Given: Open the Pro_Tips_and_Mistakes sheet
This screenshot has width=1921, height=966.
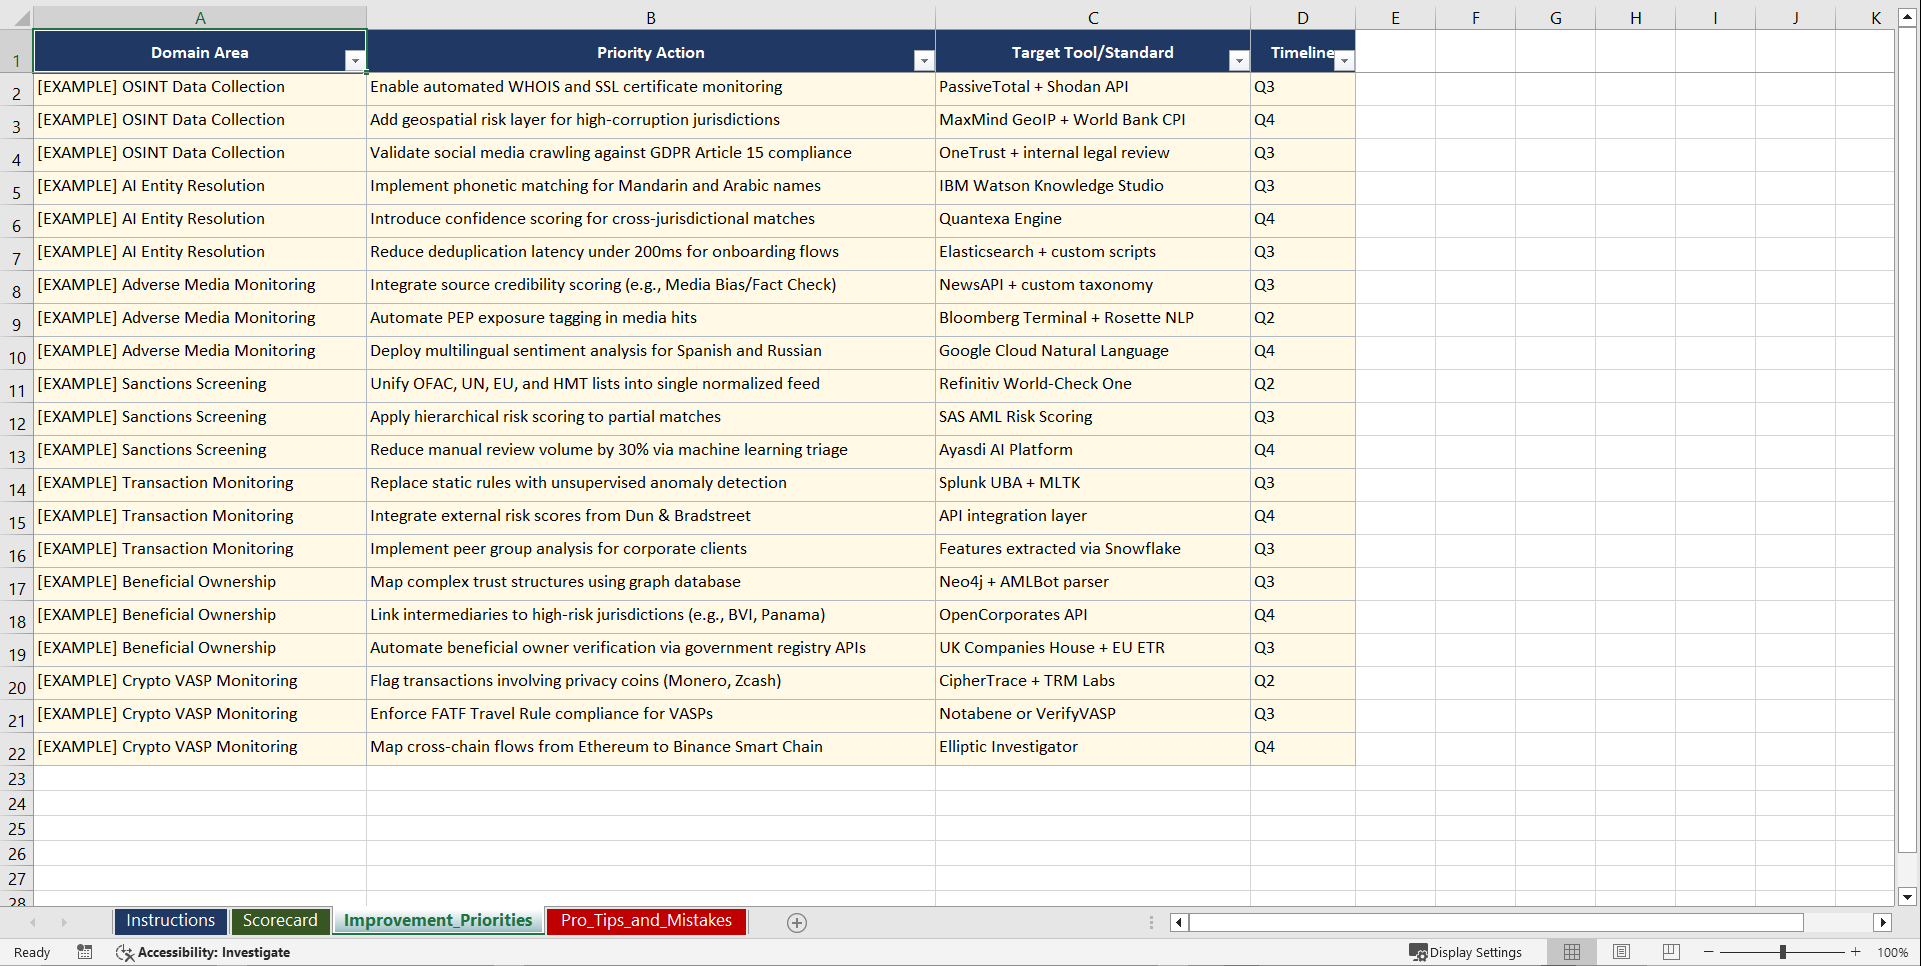Looking at the screenshot, I should click(645, 920).
